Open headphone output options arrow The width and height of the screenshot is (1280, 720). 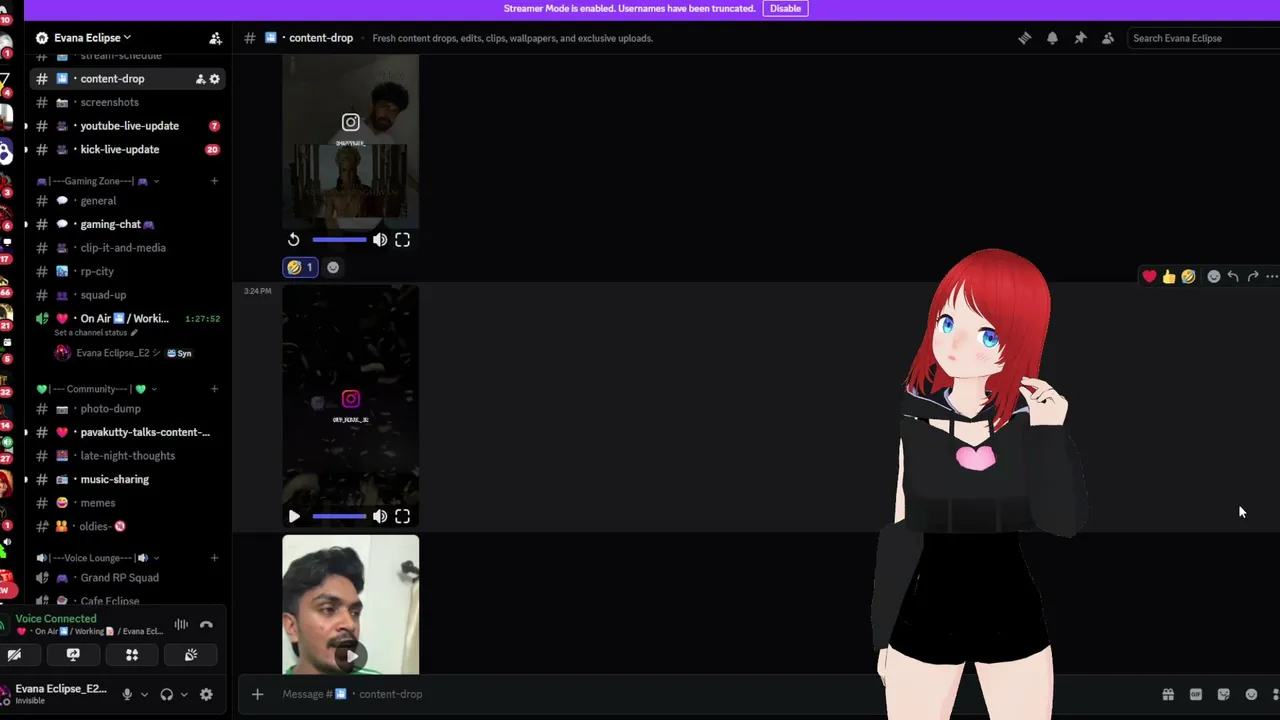click(184, 694)
